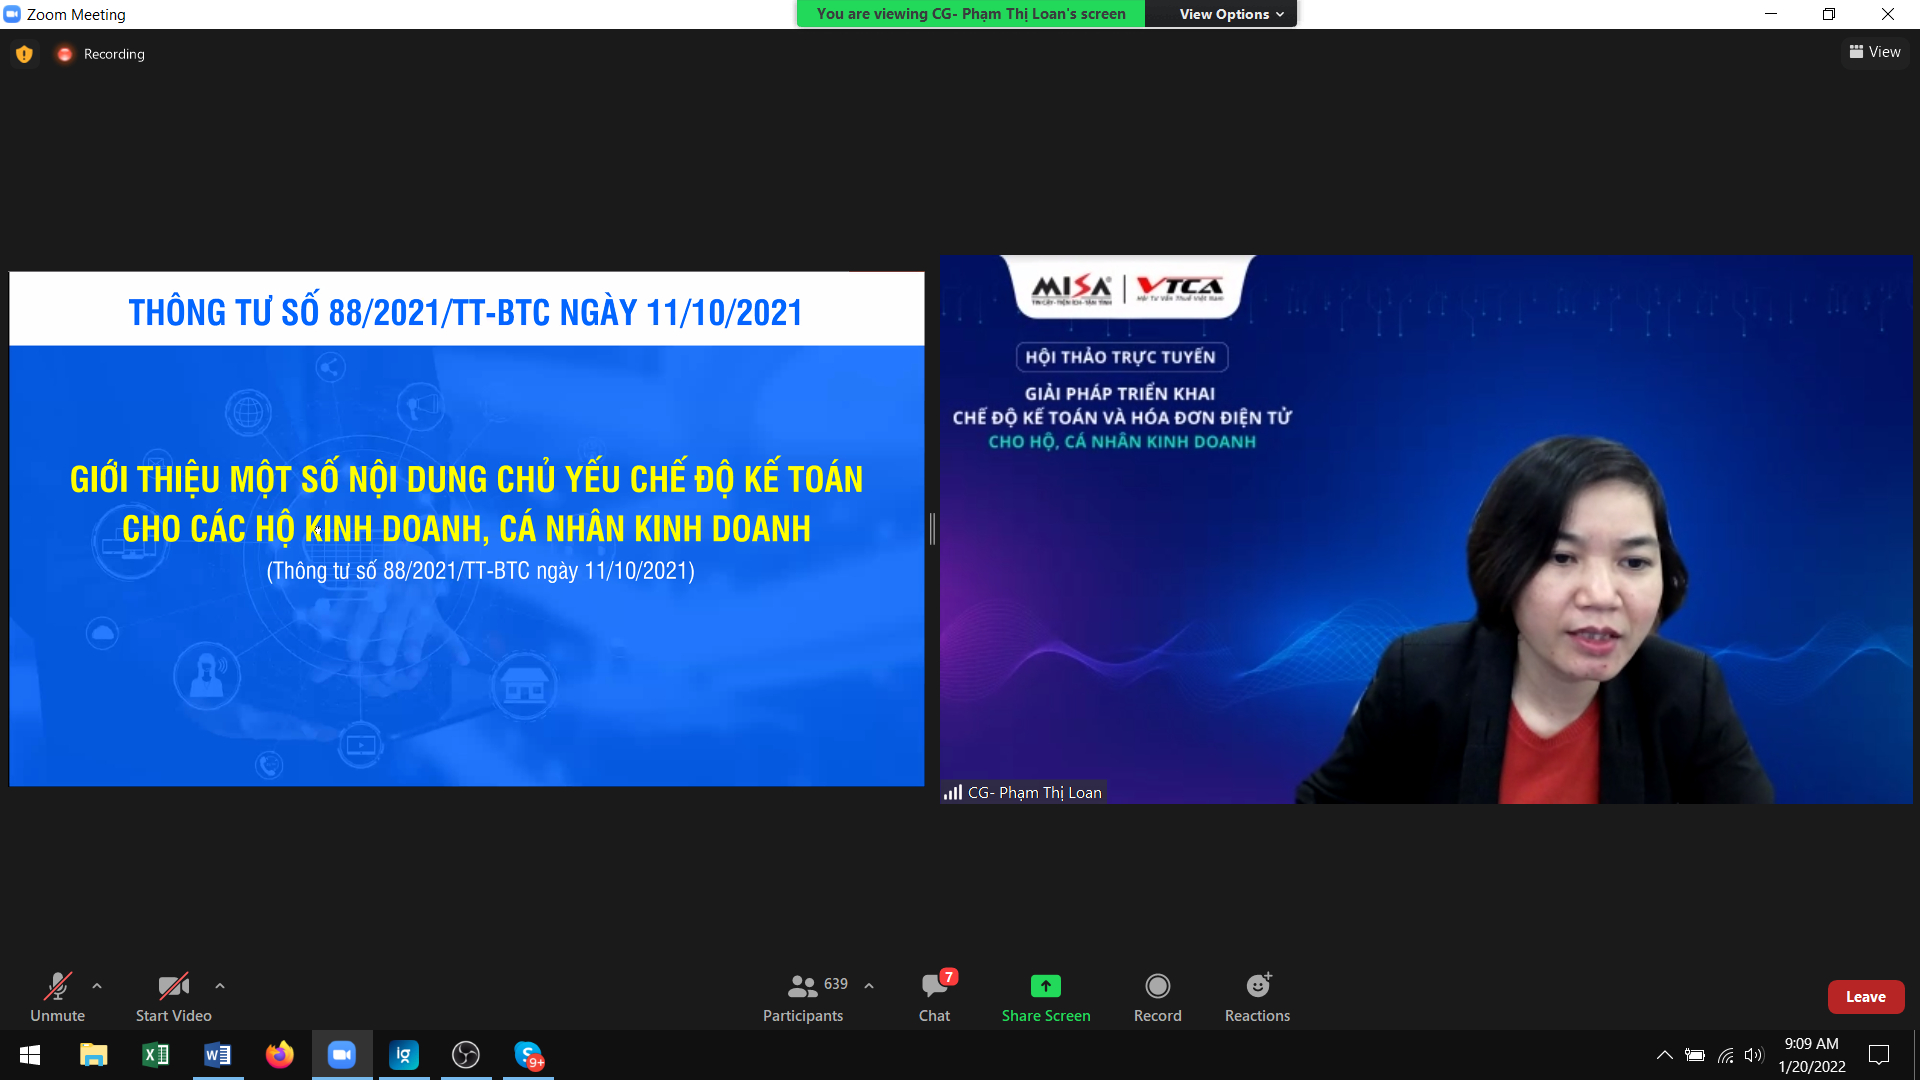
Task: Open the Chat panel icon
Action: pyautogui.click(x=934, y=987)
